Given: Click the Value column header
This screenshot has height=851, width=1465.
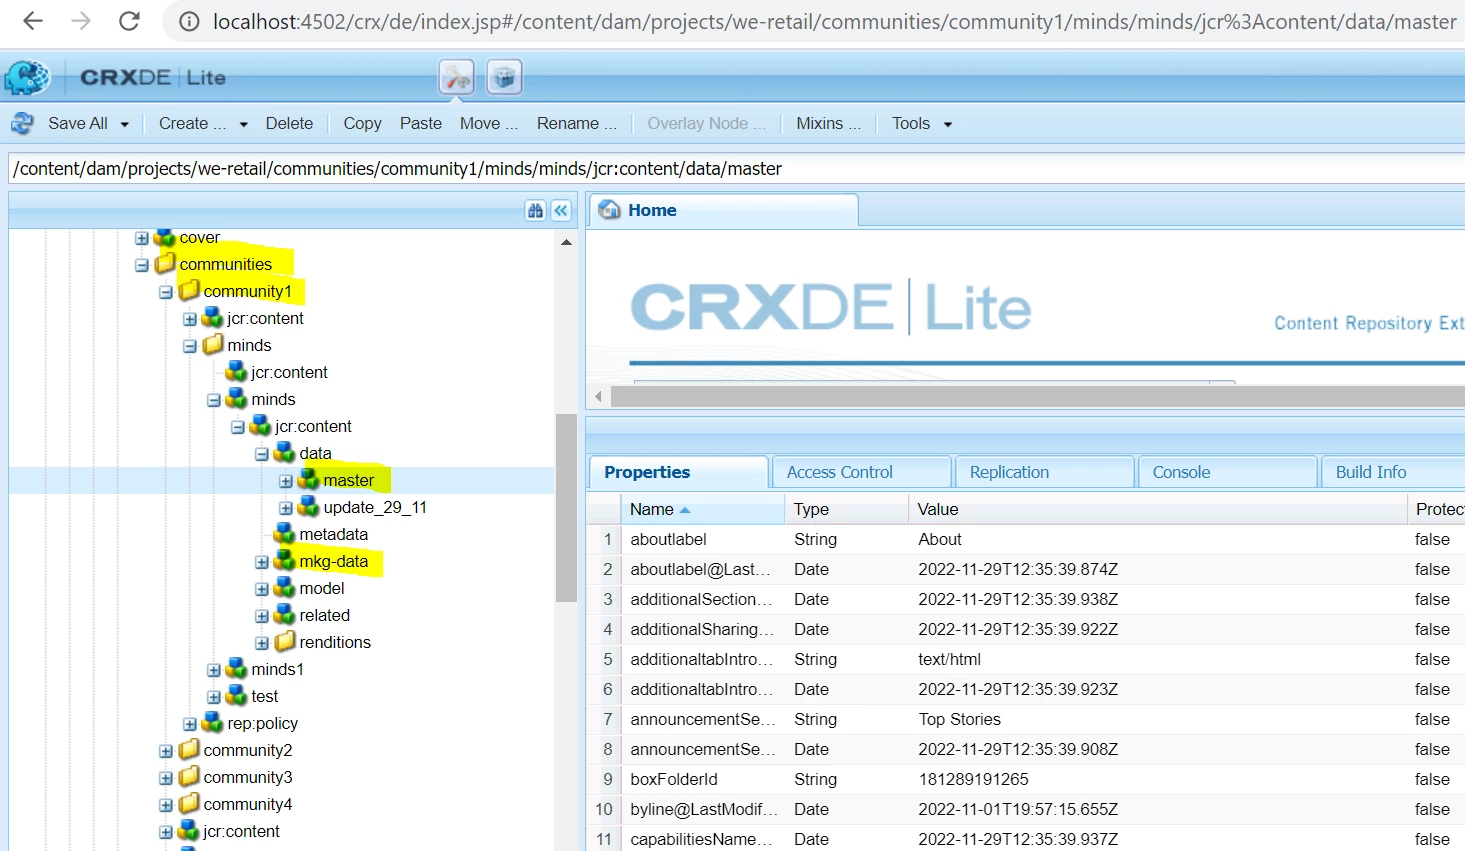Looking at the screenshot, I should point(1157,509).
